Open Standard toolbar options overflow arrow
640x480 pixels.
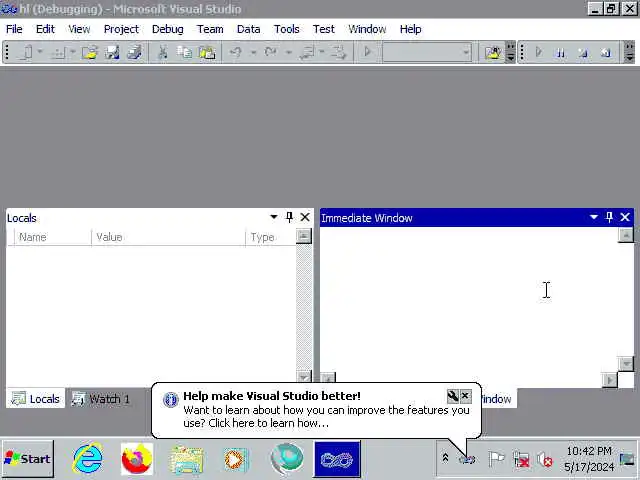tap(510, 52)
